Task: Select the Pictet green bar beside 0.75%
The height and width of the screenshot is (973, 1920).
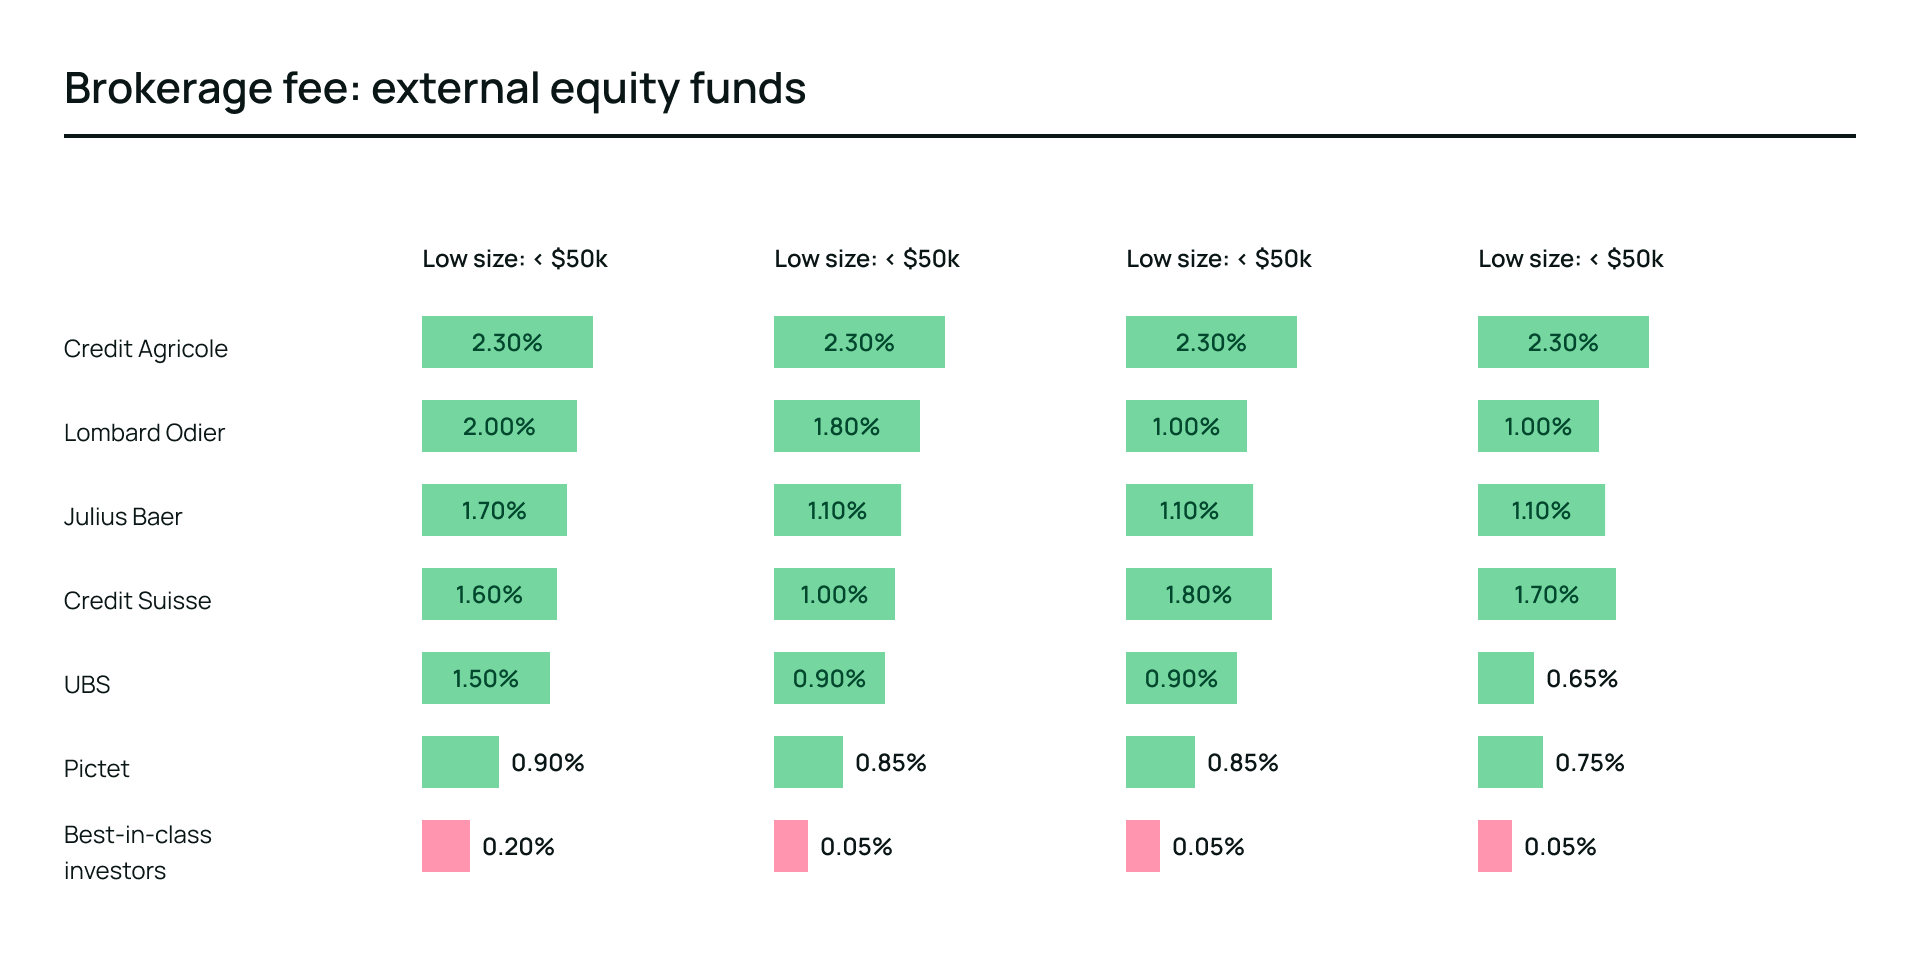Action: coord(1510,762)
